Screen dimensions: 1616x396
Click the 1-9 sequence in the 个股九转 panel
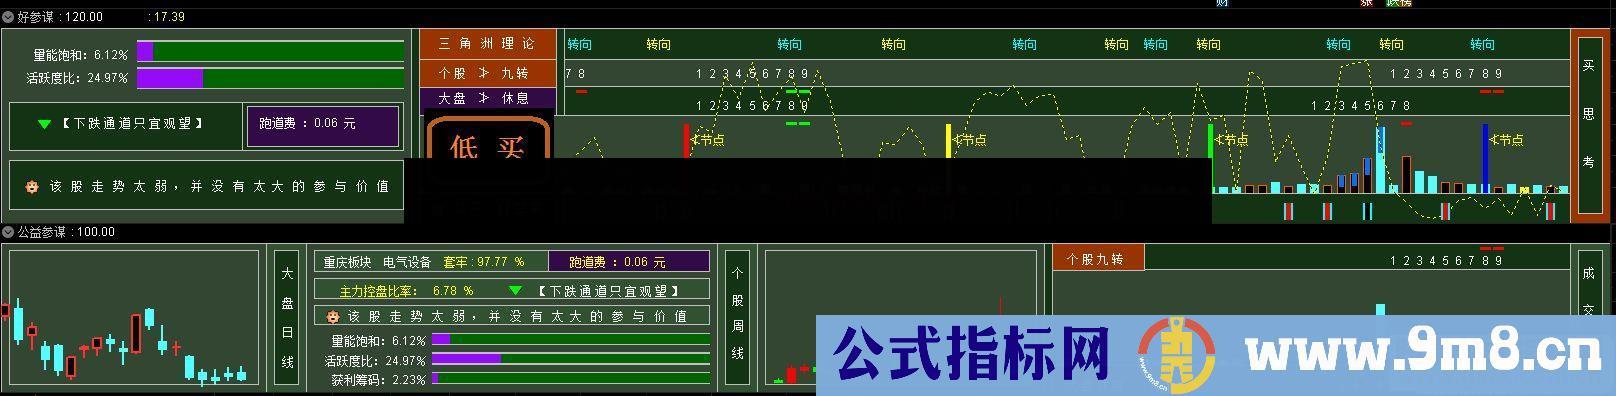tap(1446, 260)
